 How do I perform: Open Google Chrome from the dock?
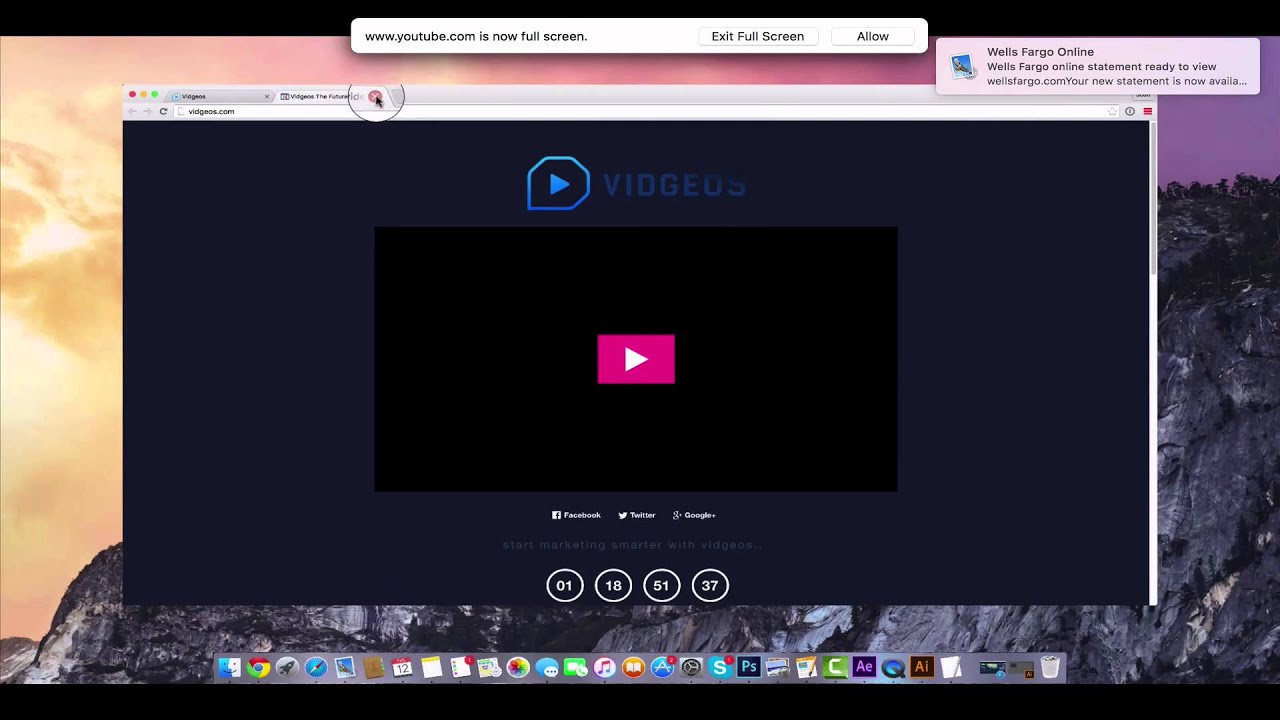[x=259, y=668]
